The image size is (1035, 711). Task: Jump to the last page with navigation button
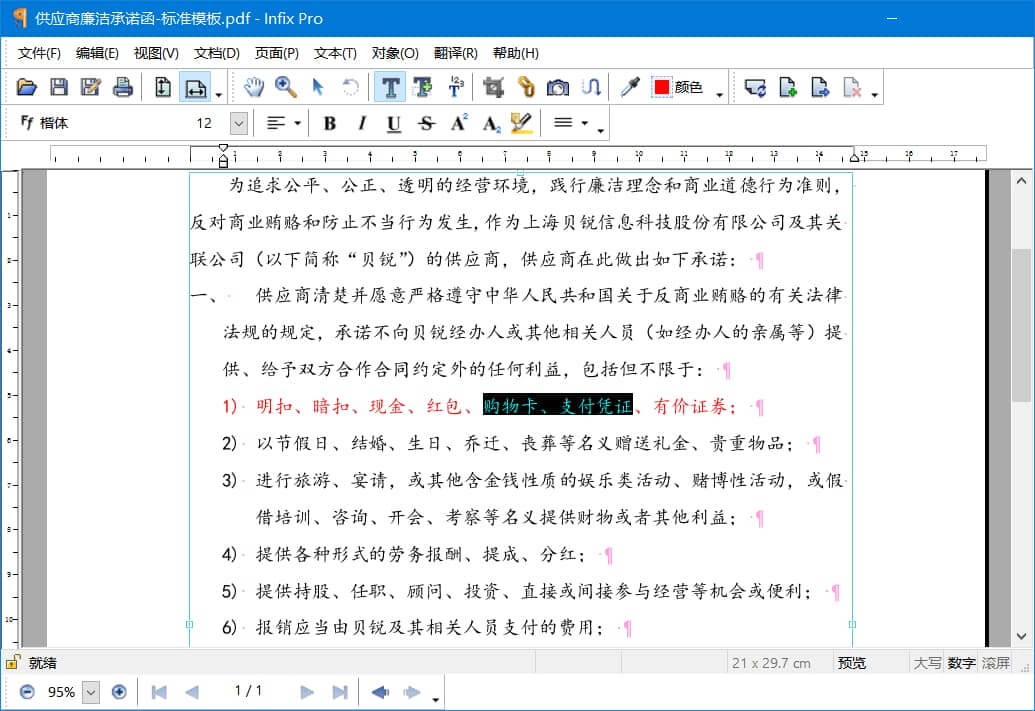[340, 691]
